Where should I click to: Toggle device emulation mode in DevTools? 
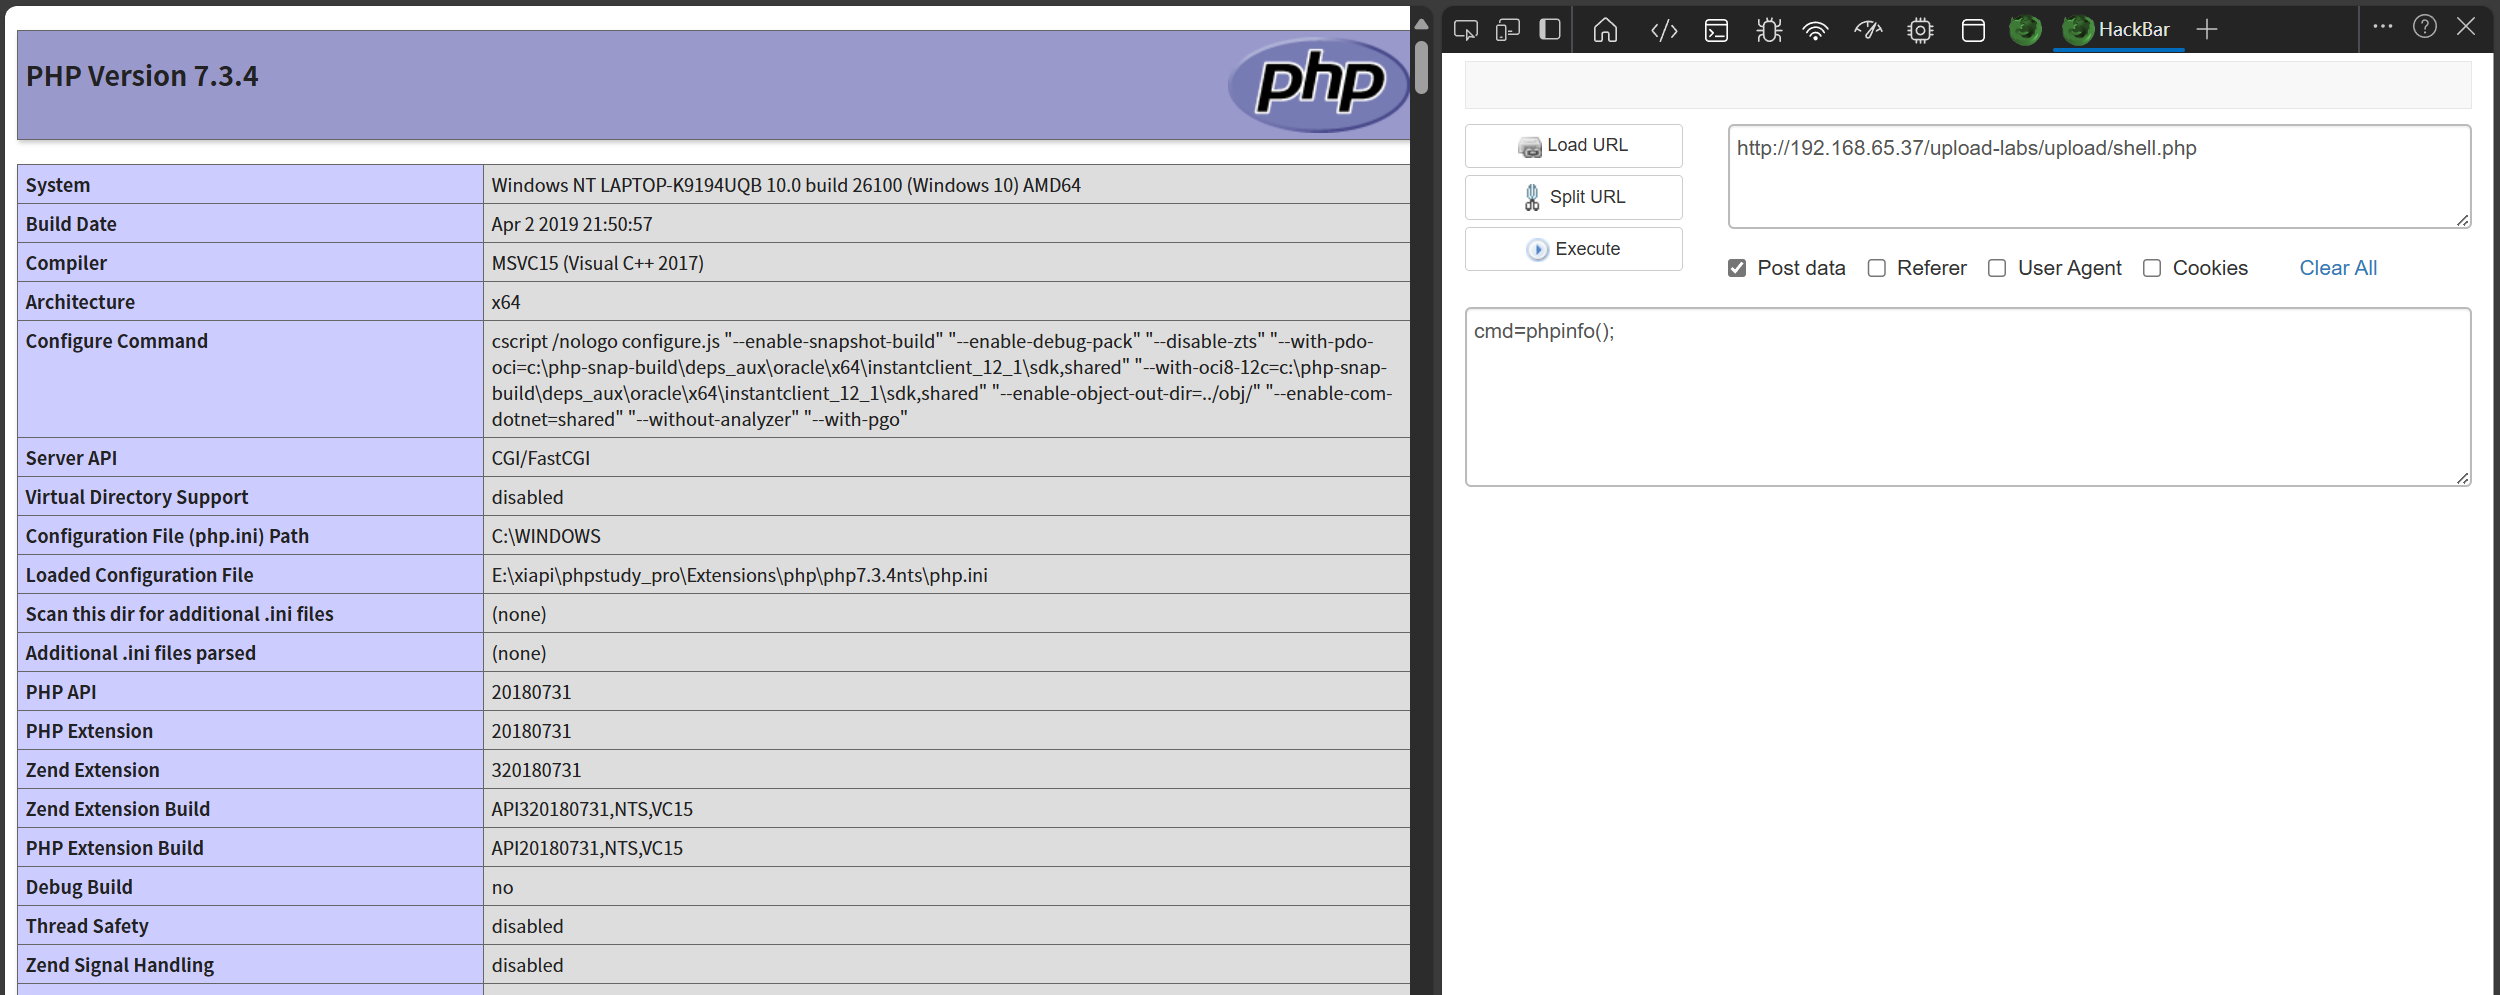(x=1508, y=30)
